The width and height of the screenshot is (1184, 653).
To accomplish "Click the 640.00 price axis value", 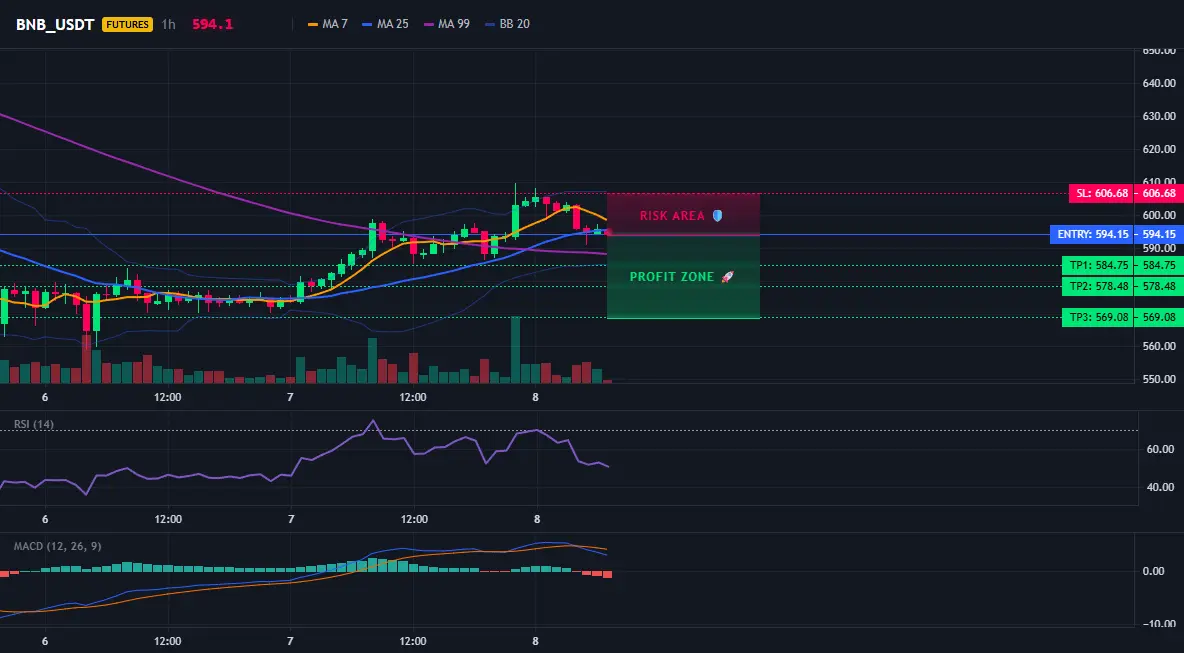I will (x=1159, y=83).
